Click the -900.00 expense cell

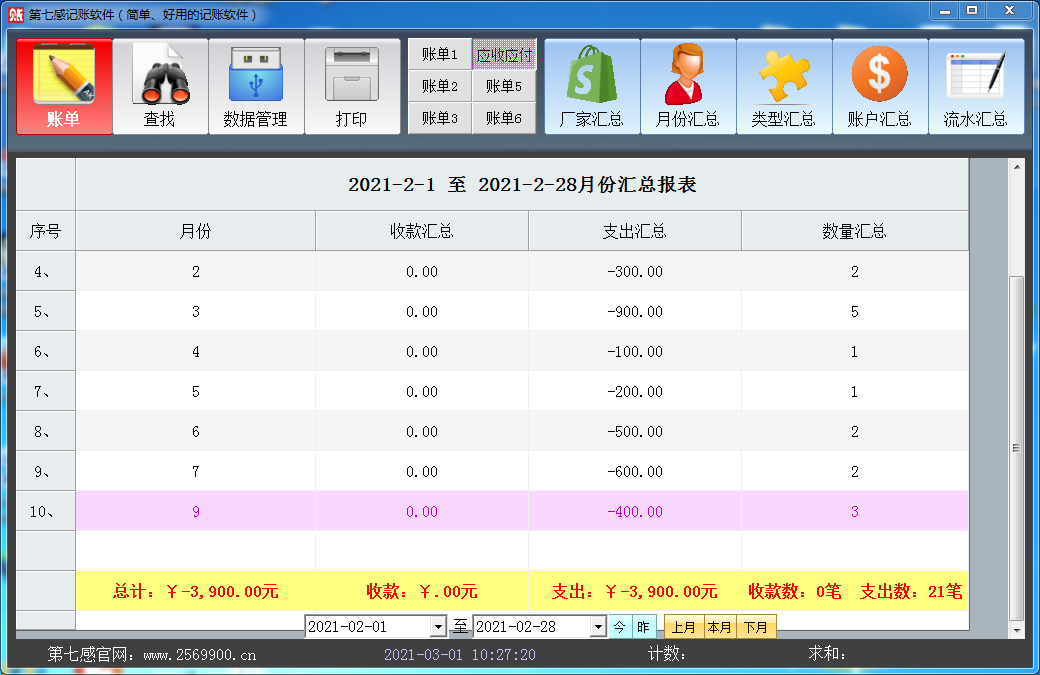tap(635, 311)
